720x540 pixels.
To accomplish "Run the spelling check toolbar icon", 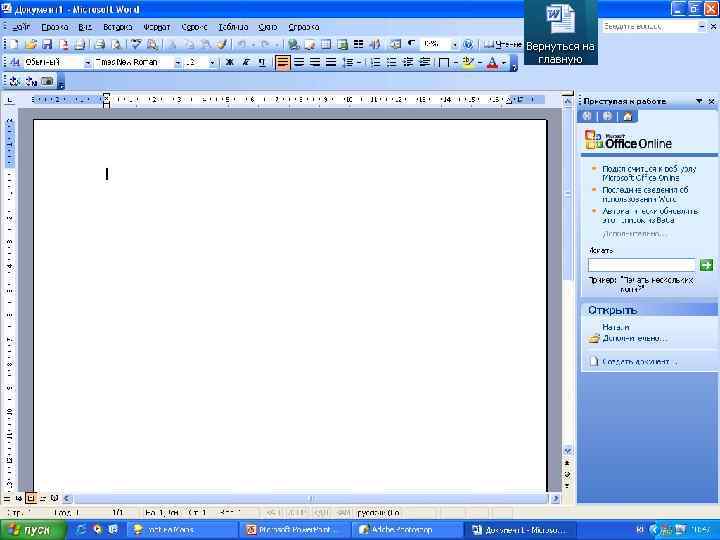I will (136, 45).
